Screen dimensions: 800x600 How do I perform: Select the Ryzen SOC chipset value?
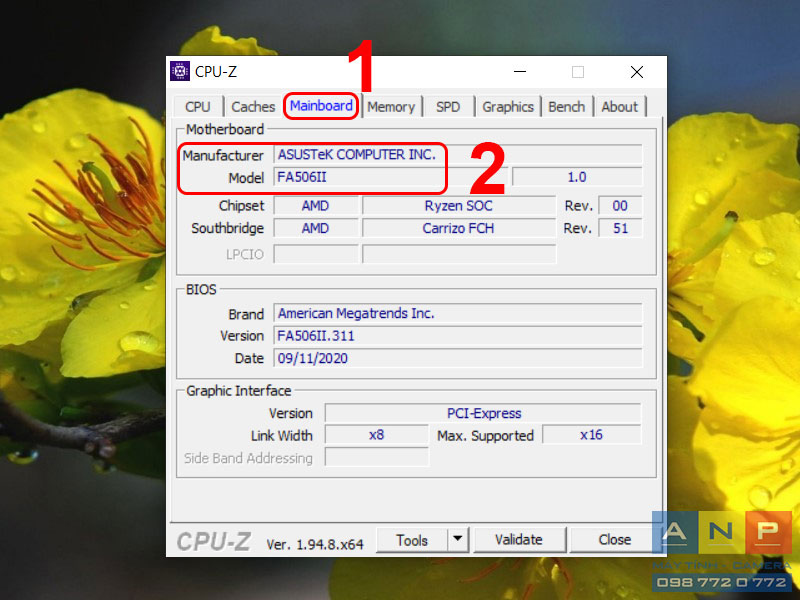pyautogui.click(x=459, y=206)
